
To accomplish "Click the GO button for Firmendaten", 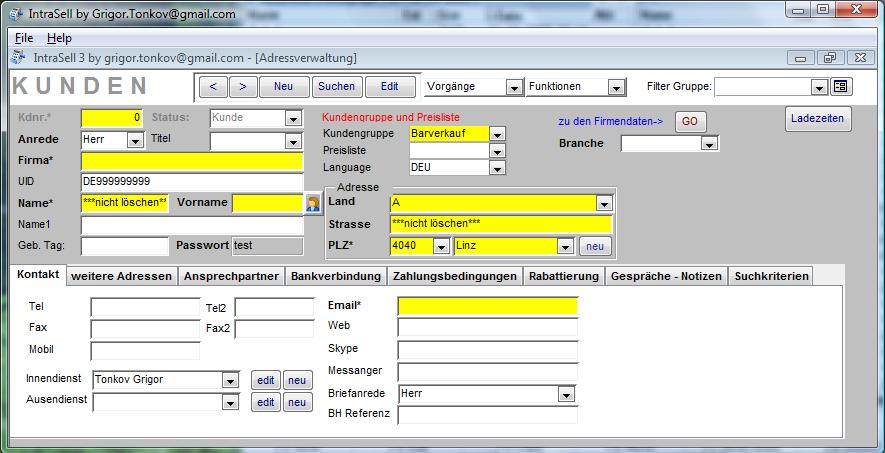I will 690,122.
